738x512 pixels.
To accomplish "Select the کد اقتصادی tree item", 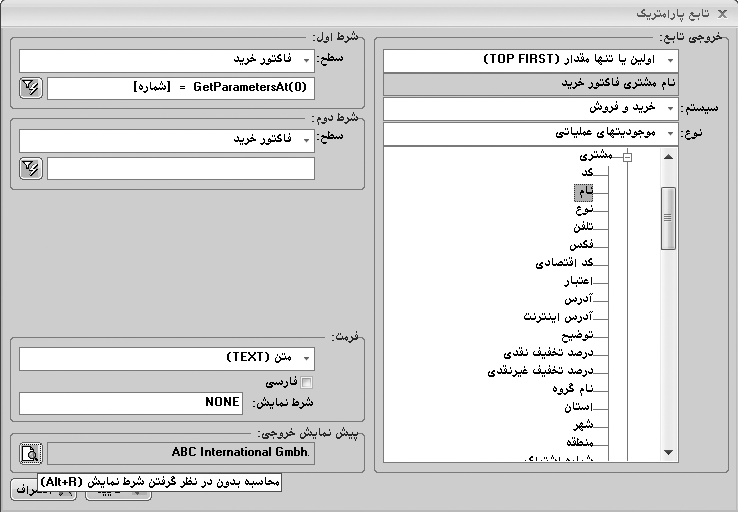I will click(565, 263).
